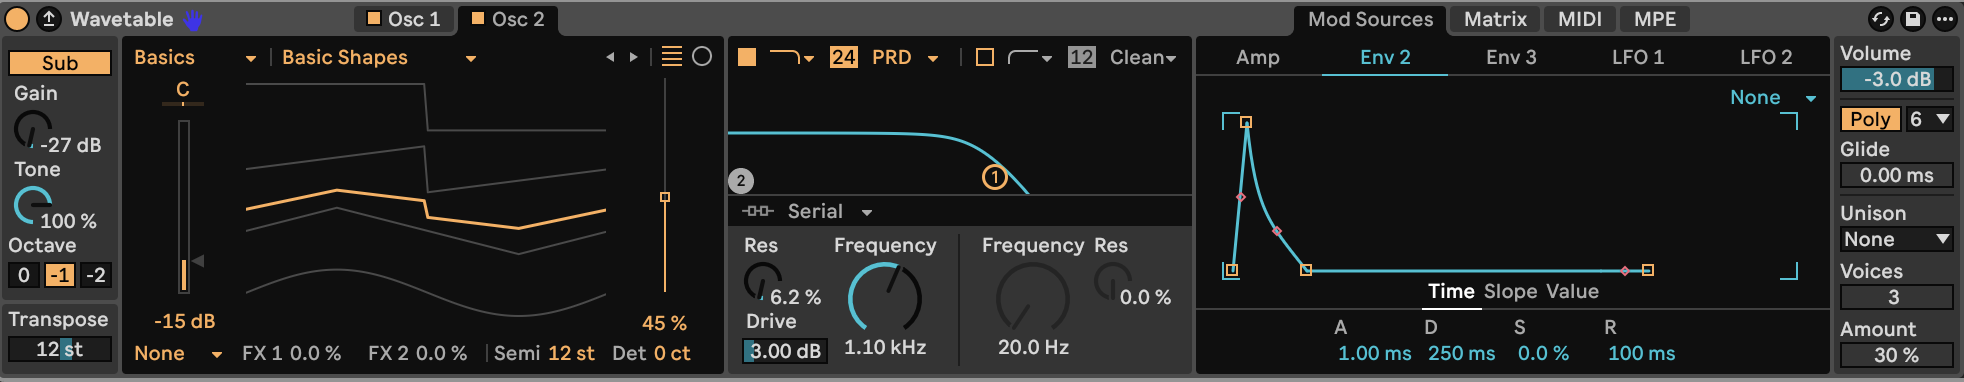Screen dimensions: 1964x382
Task: Click the blue hand icon beside Wavetable
Action: tap(192, 19)
